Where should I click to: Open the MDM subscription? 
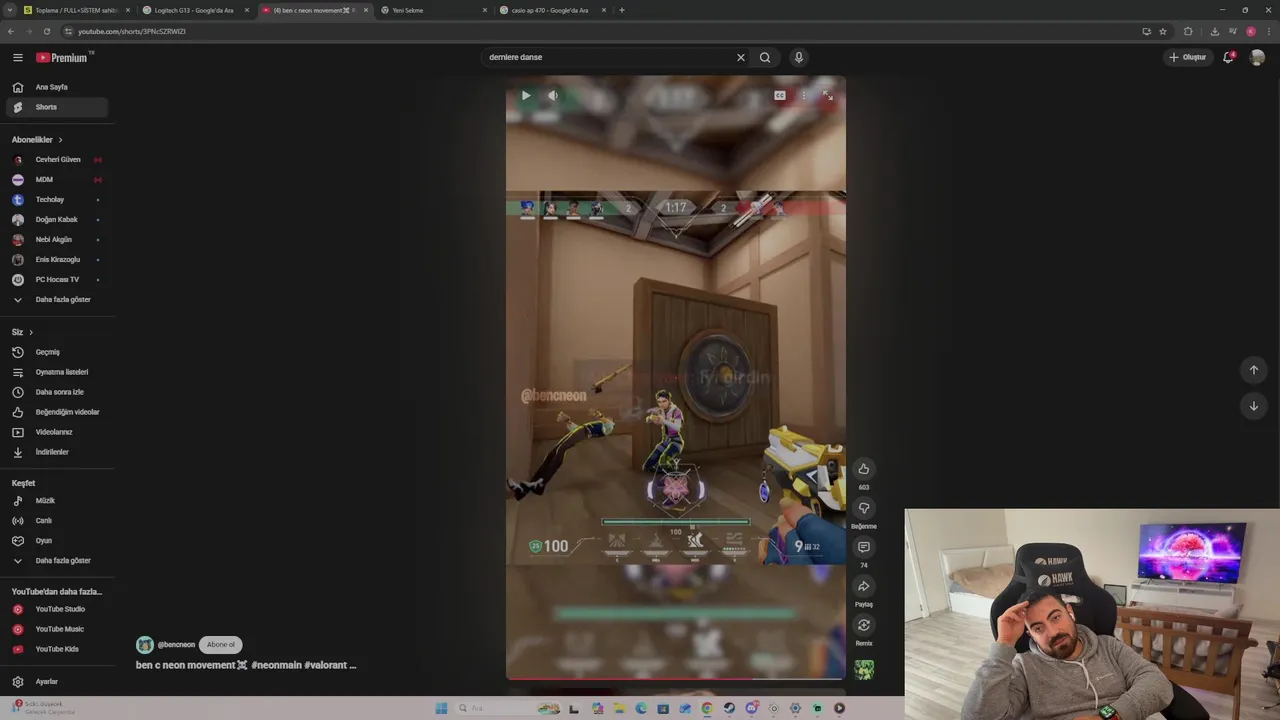(x=58, y=180)
